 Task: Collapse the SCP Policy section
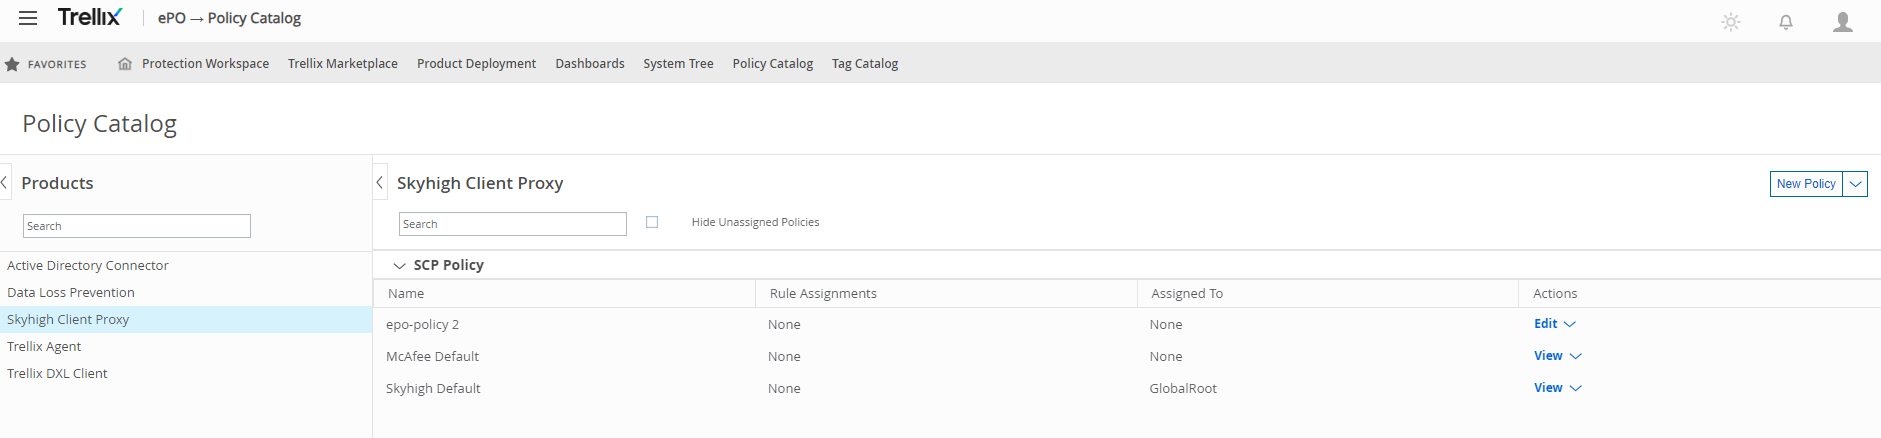[x=399, y=266]
